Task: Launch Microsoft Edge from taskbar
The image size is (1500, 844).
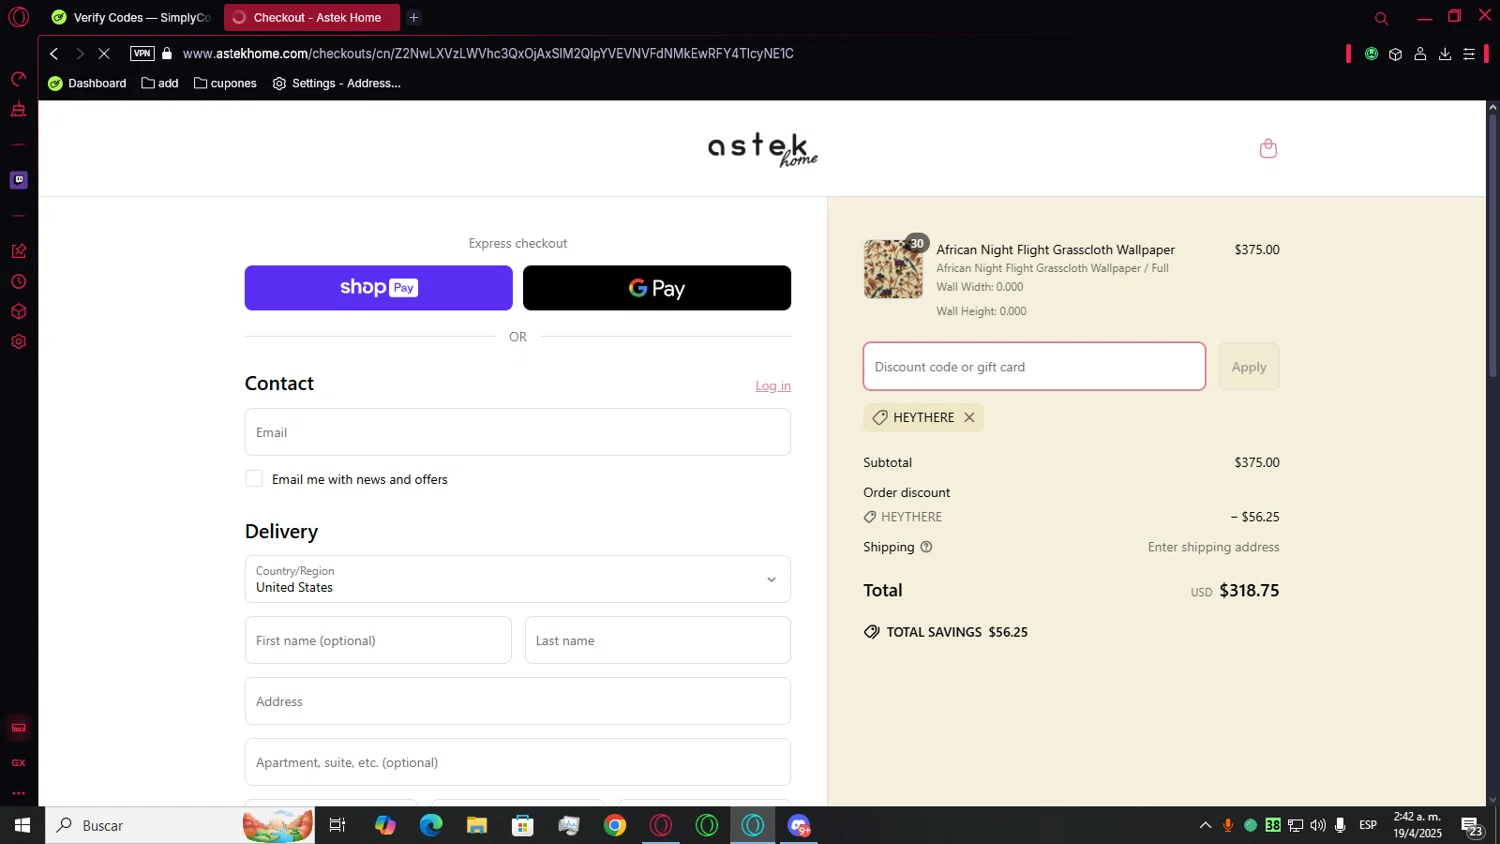Action: point(431,825)
